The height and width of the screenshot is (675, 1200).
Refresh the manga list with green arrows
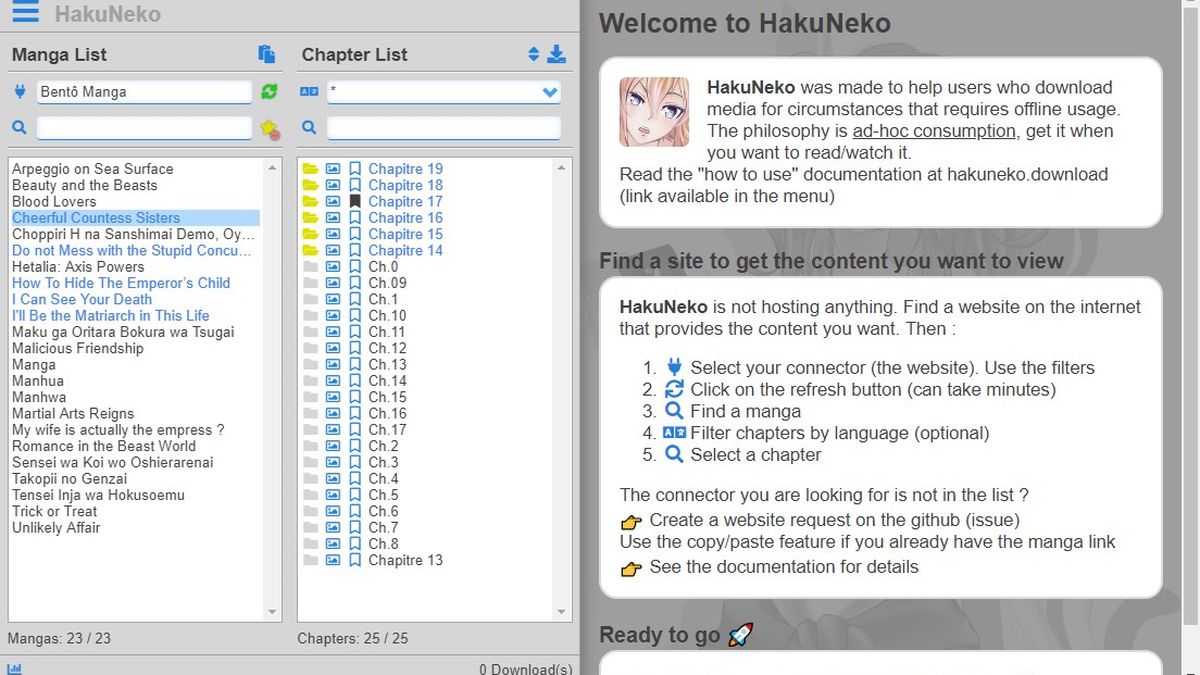[x=269, y=92]
